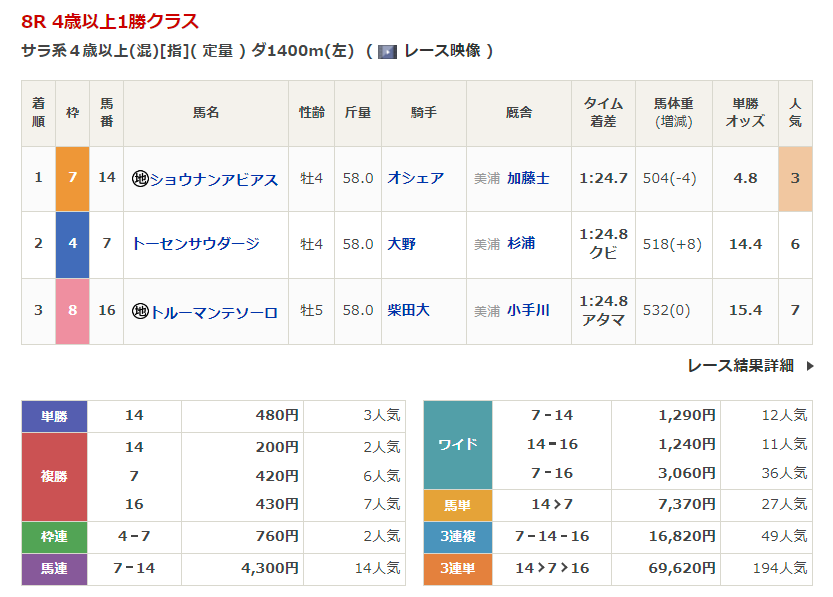
Task: Click the ワイド payout label
Action: [458, 444]
